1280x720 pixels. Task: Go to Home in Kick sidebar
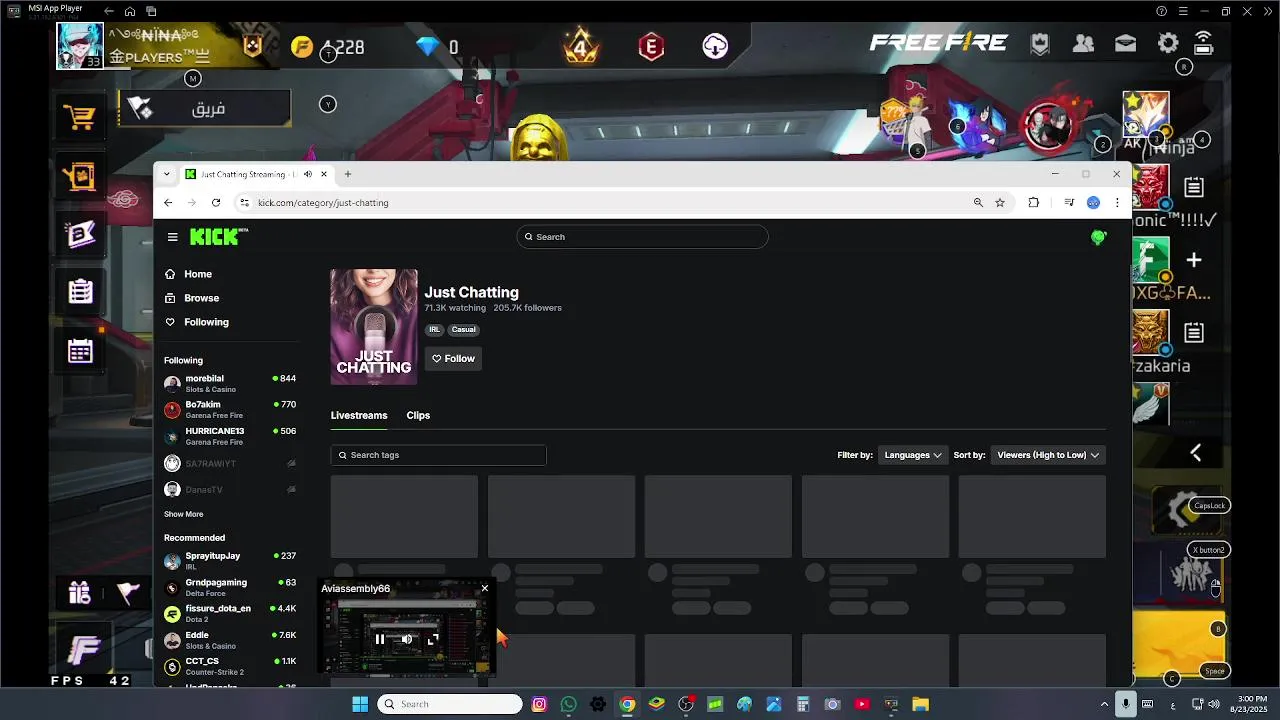coord(197,274)
